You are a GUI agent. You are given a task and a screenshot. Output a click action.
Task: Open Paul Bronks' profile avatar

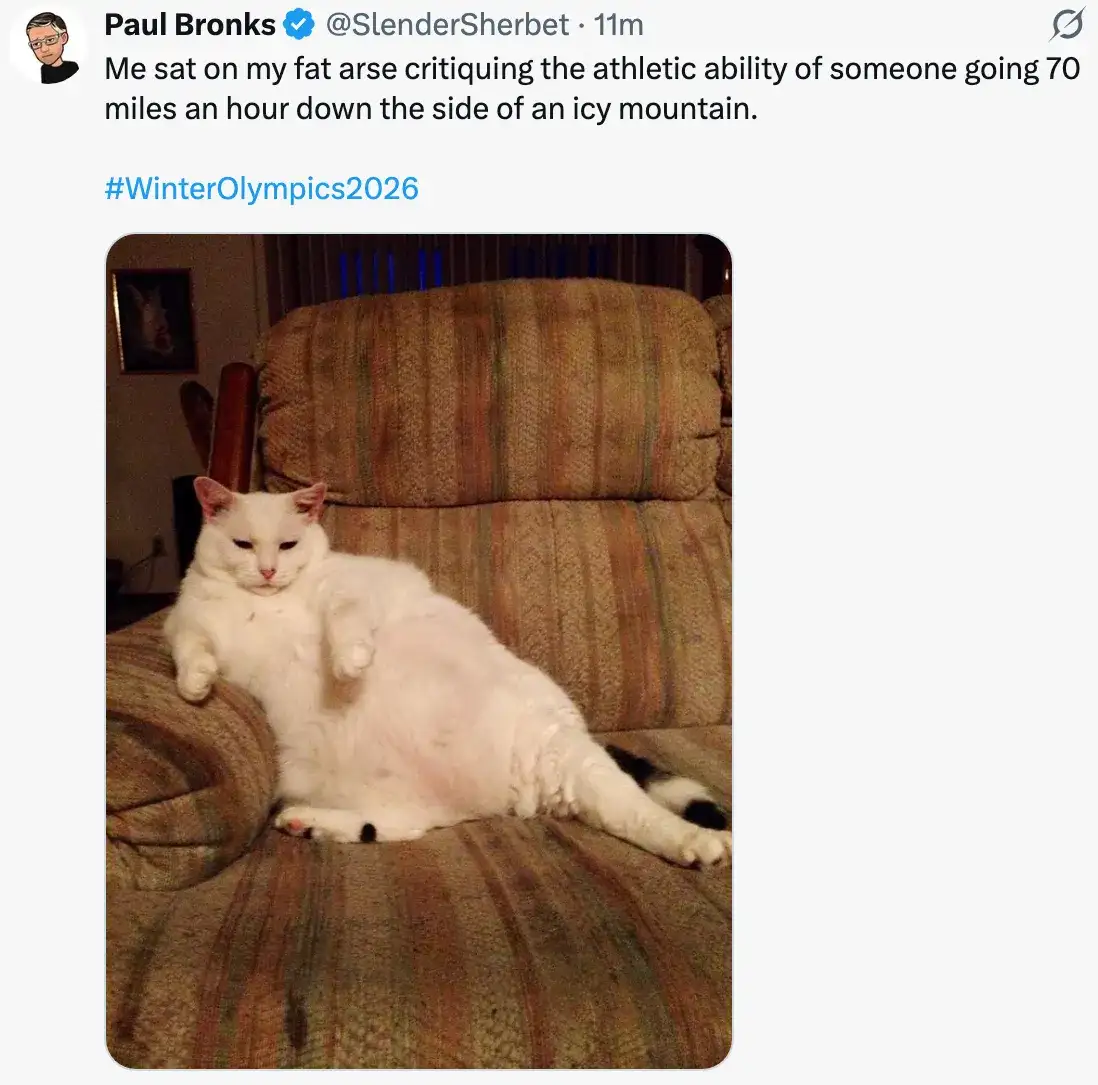[48, 47]
